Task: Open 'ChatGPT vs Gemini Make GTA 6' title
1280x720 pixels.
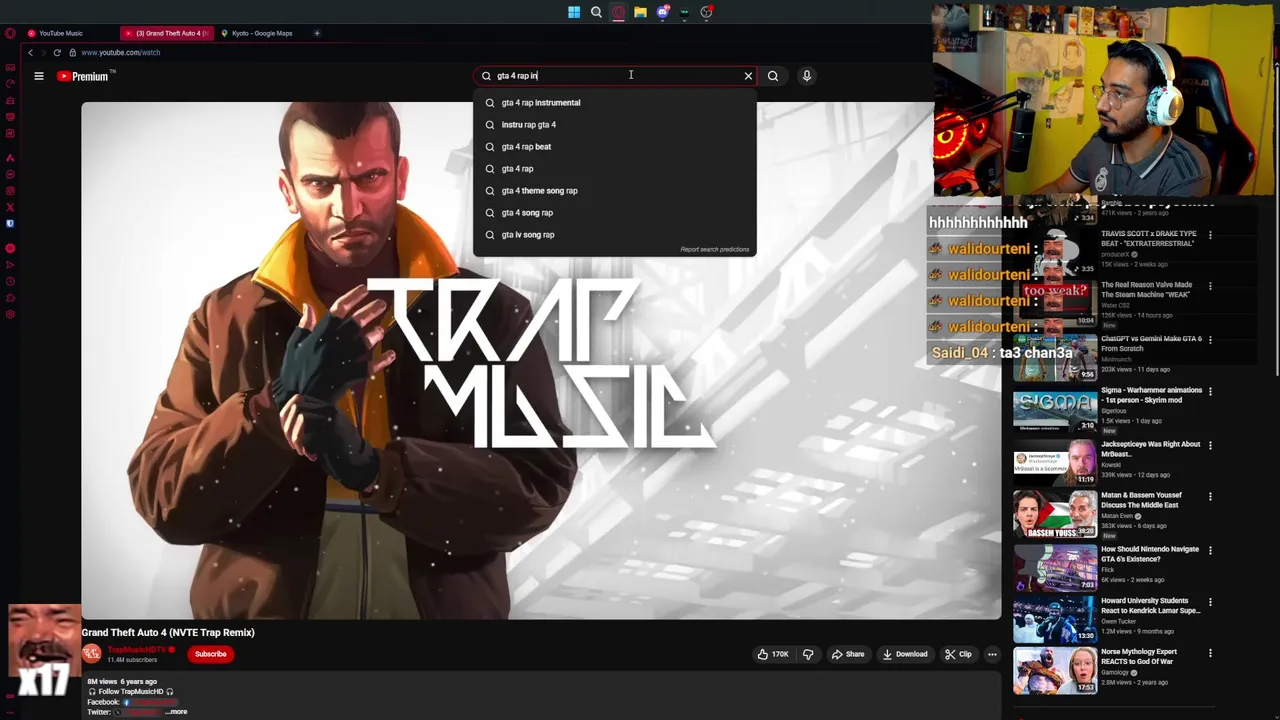Action: click(1151, 343)
